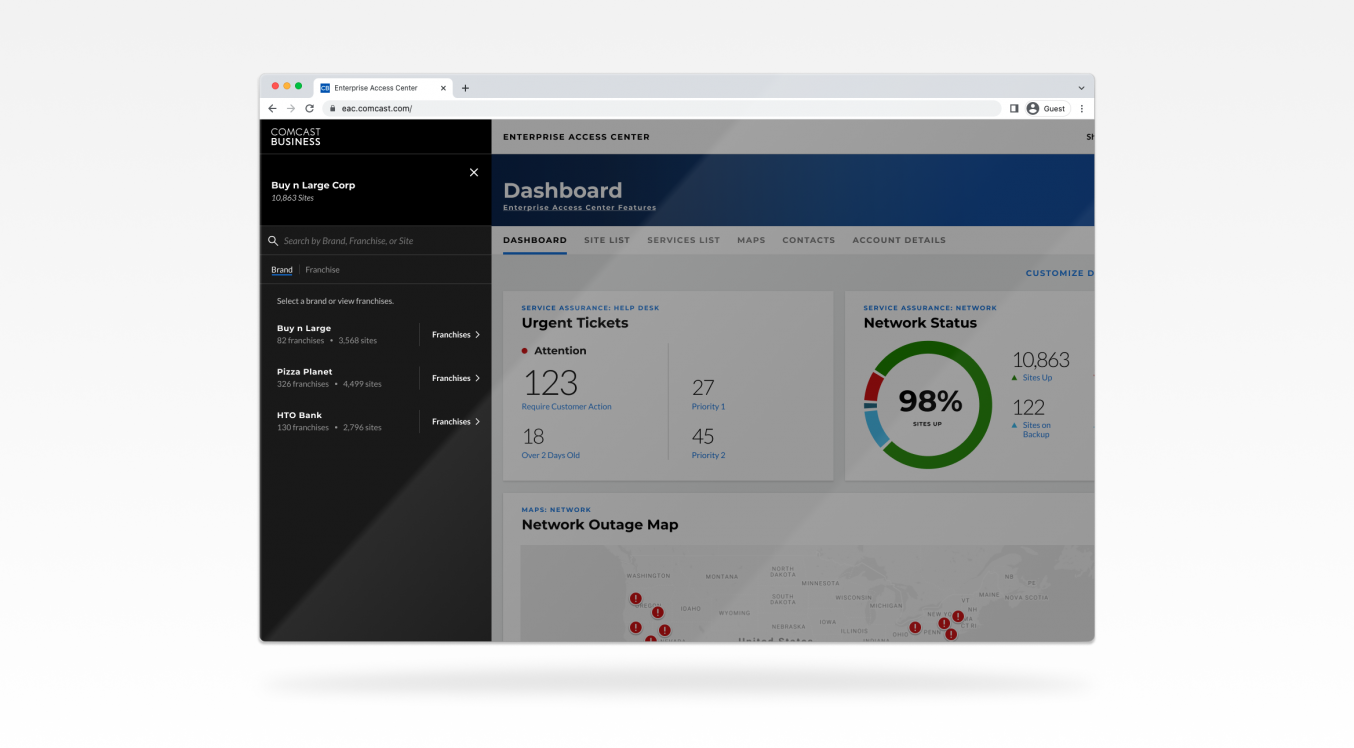Open the browser three-dot menu
This screenshot has width=1354, height=748.
[1081, 108]
